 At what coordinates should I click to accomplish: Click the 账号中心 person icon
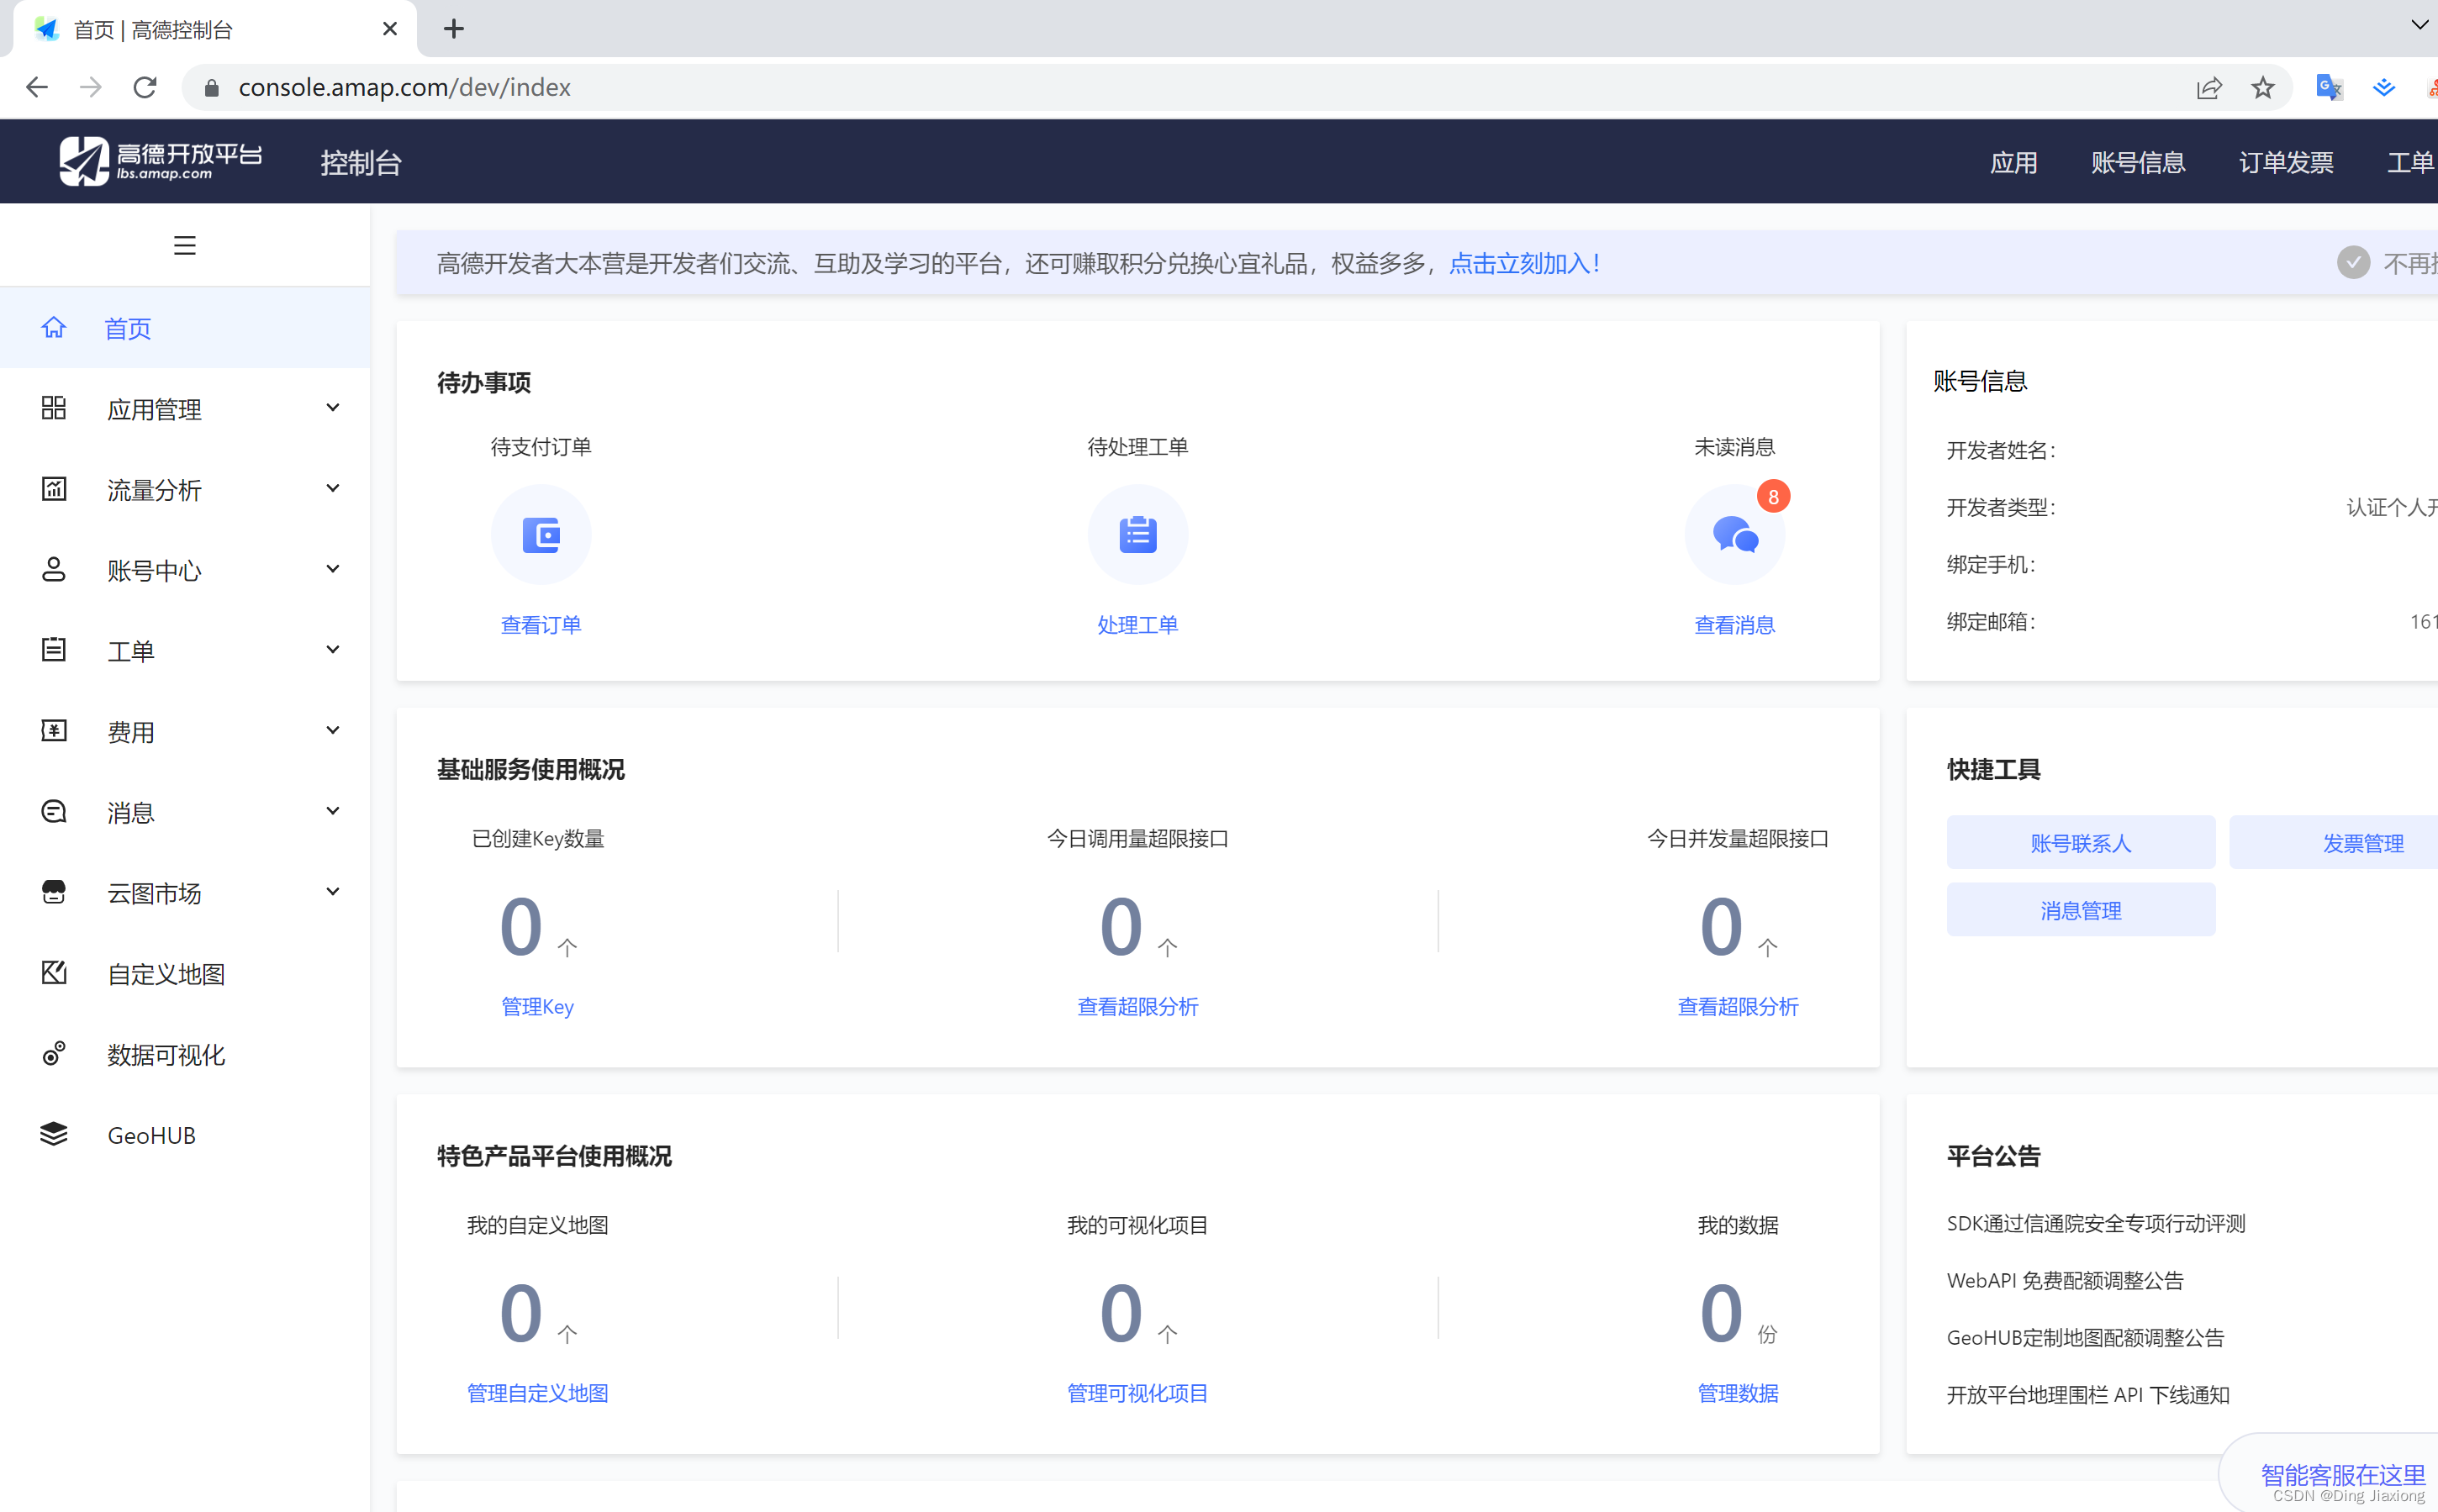tap(53, 569)
